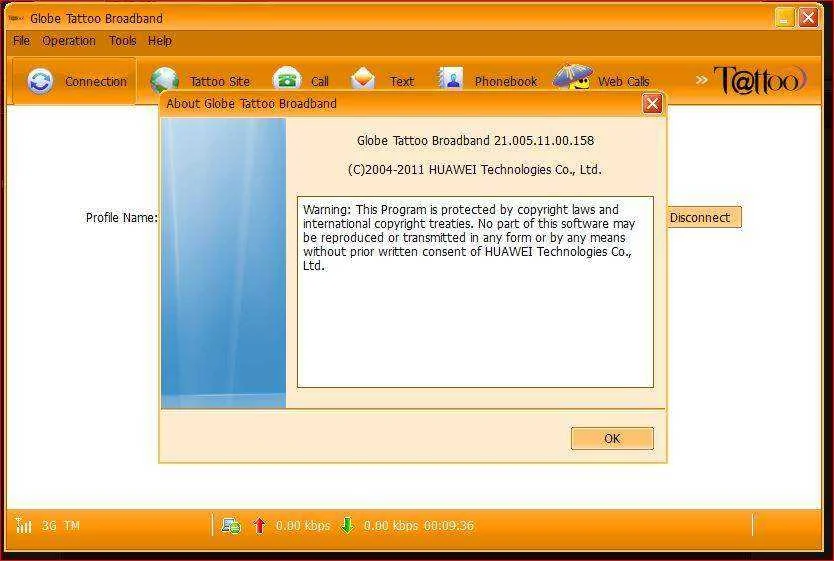The height and width of the screenshot is (561, 834).
Task: Close the main Globe Tattoo Broadband window
Action: pos(809,18)
